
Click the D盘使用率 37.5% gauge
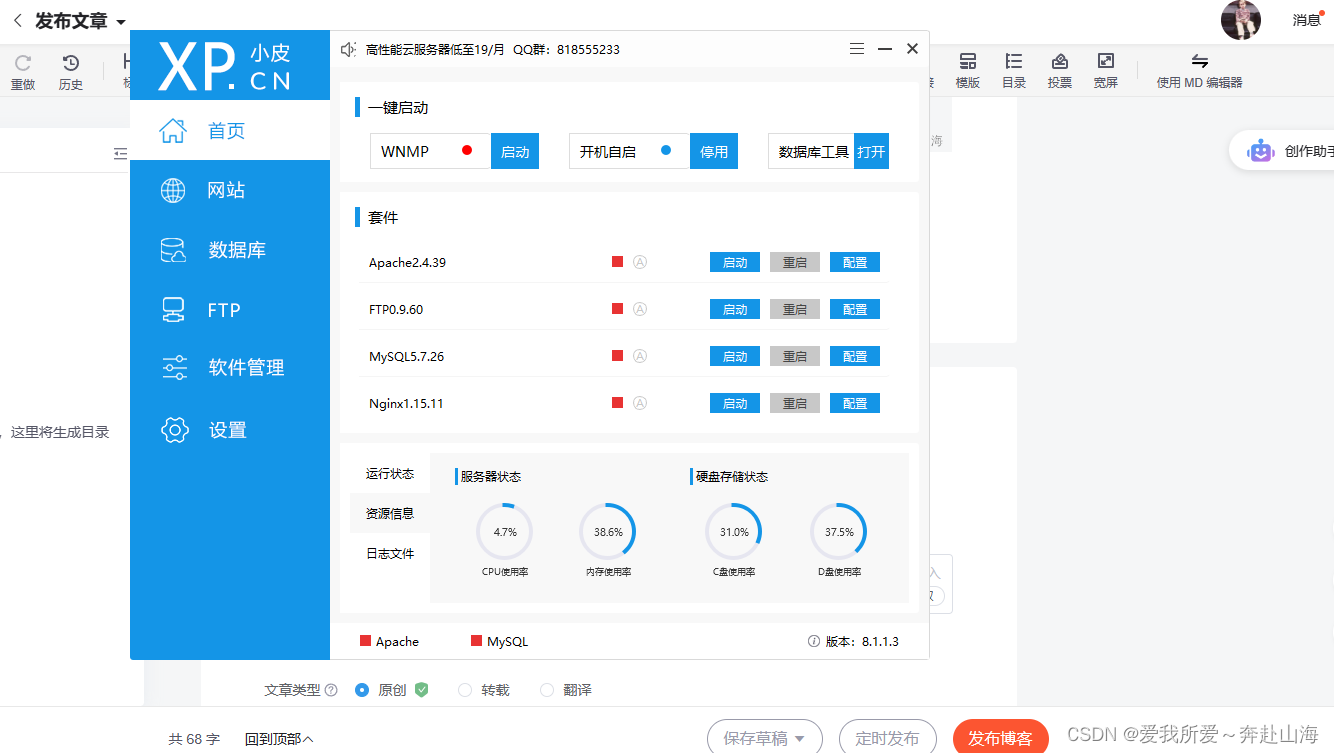839,532
